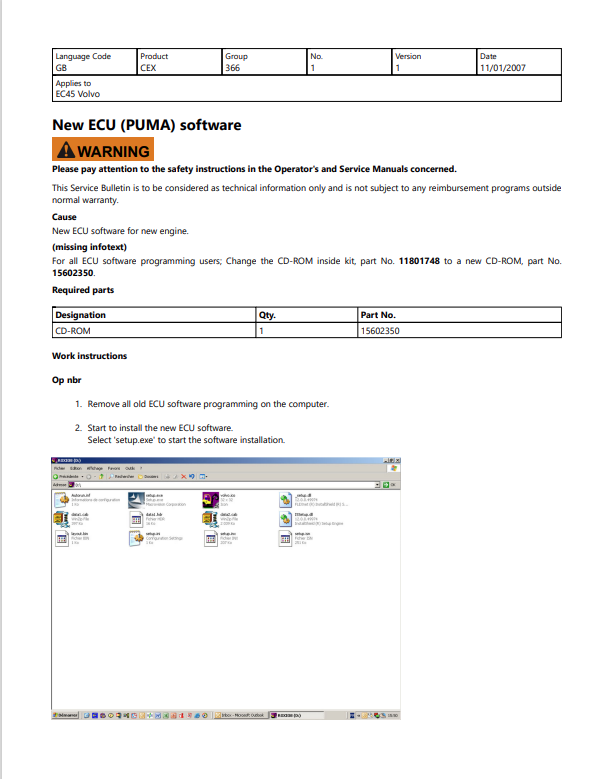Select the volvo.ico file icon
This screenshot has width=612, height=779.
(x=211, y=500)
